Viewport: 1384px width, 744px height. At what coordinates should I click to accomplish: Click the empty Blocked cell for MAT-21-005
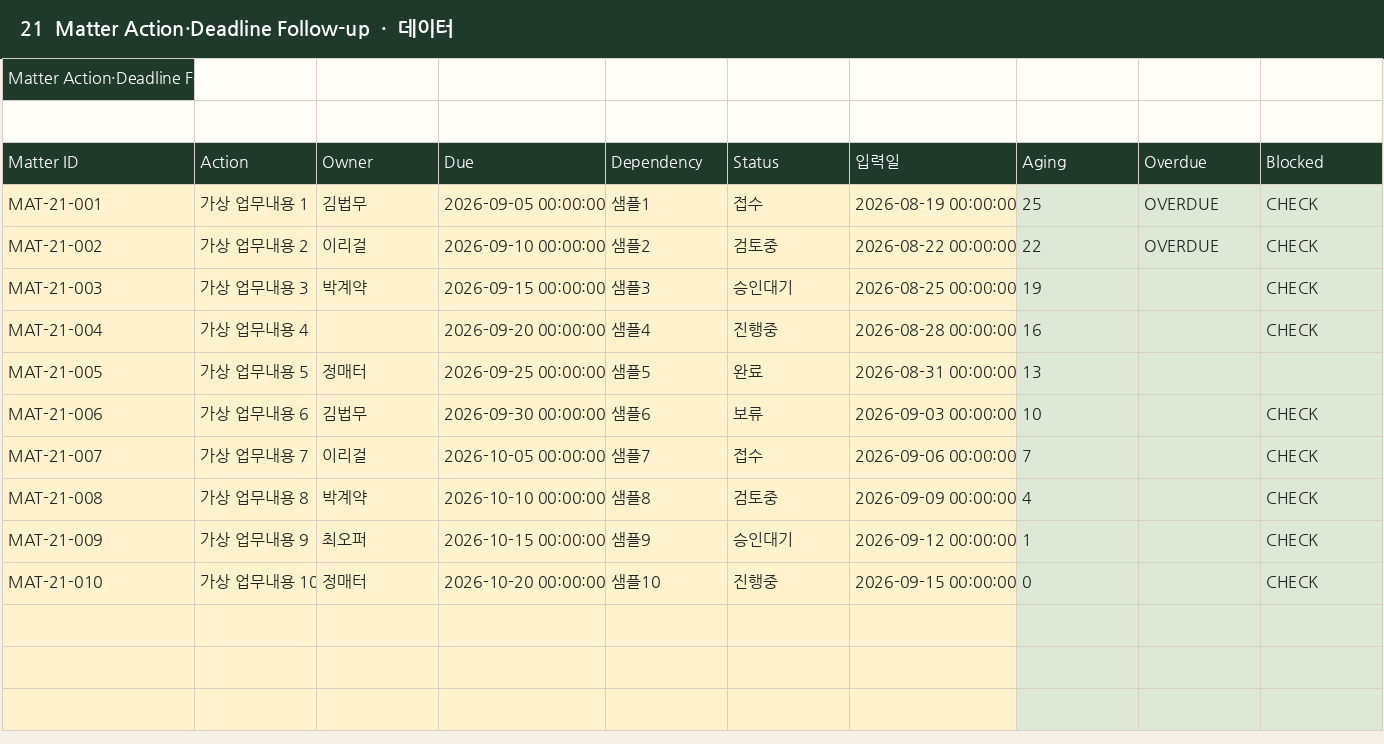(x=1321, y=373)
